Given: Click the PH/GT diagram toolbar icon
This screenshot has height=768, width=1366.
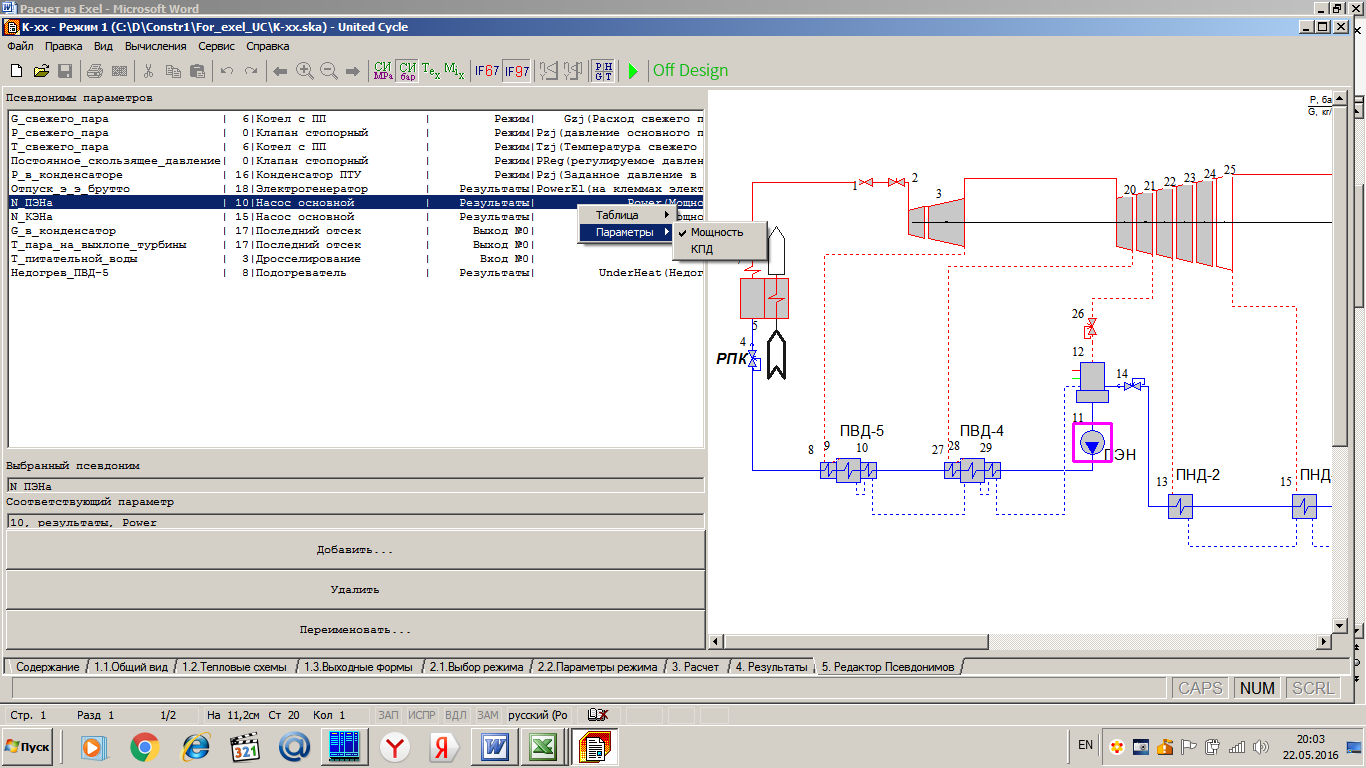Looking at the screenshot, I should [604, 71].
